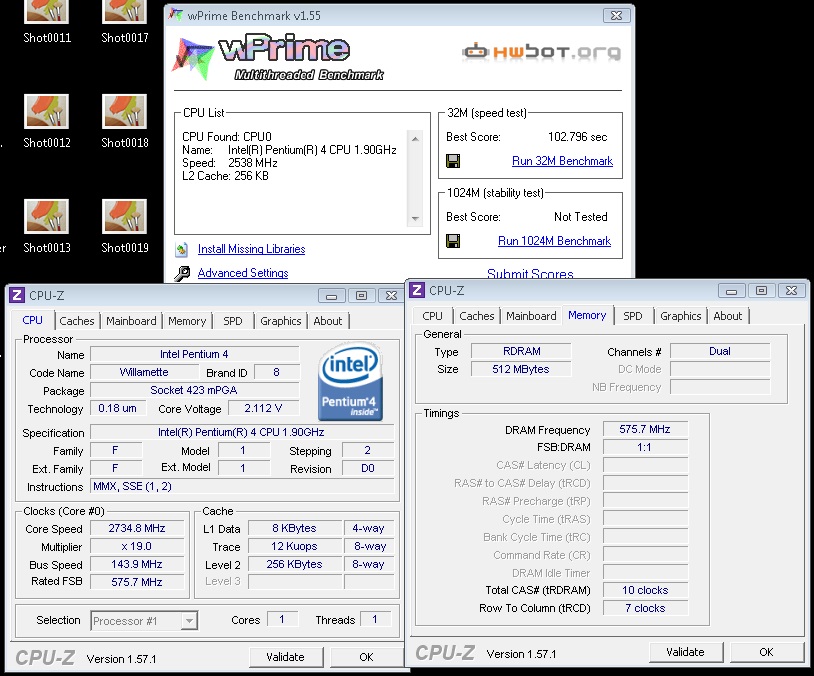Click the Multiplier x 19.0 value
Viewport: 814px width, 676px height.
pos(137,547)
